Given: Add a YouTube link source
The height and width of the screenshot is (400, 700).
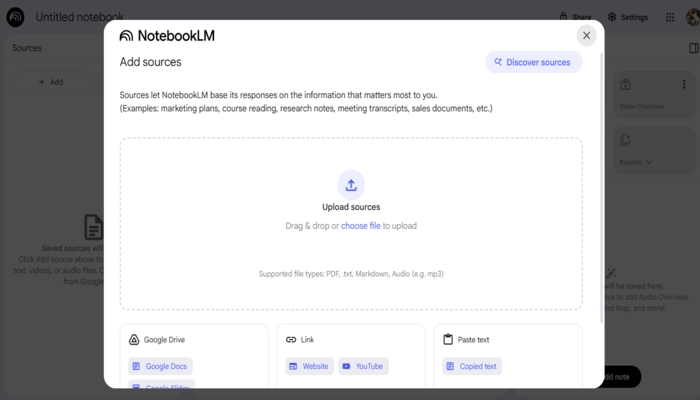Looking at the screenshot, I should tap(363, 366).
